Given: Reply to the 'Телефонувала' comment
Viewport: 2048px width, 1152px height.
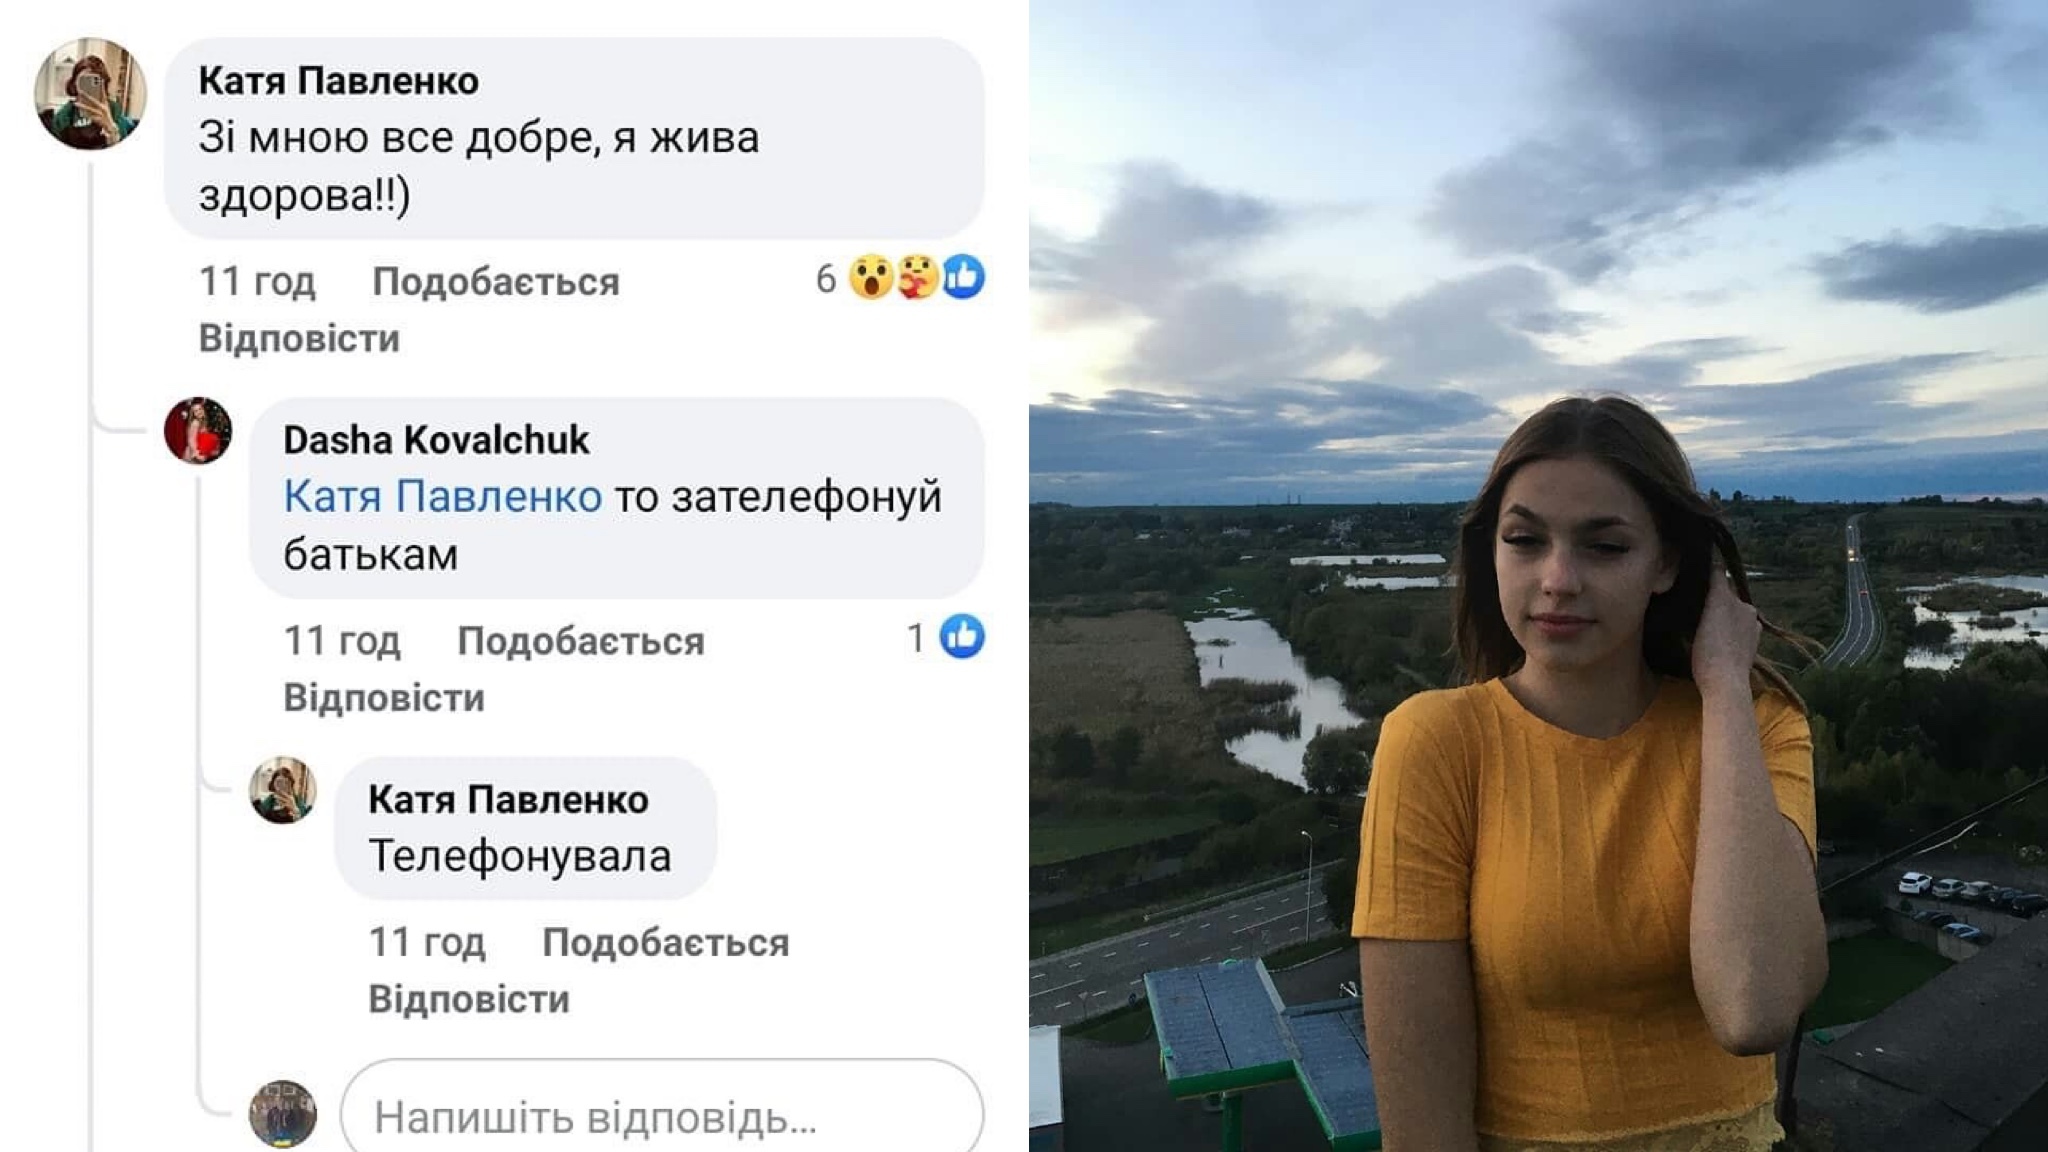Looking at the screenshot, I should [469, 1000].
